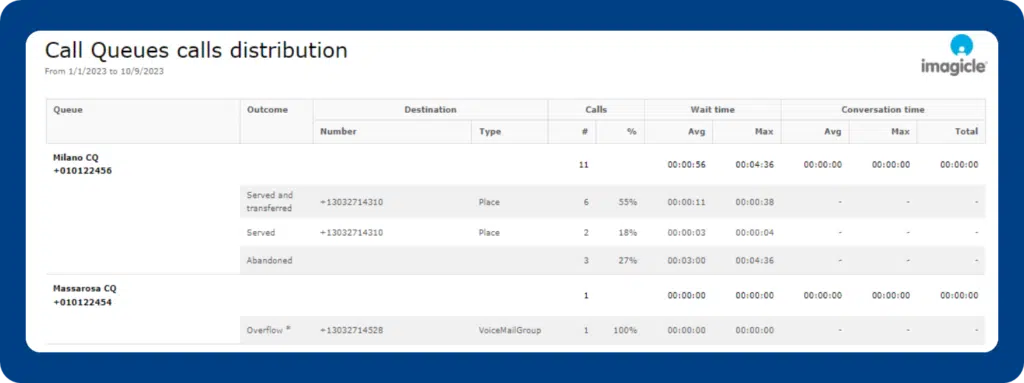Click Milano CQ average wait 00:00:56
The image size is (1024, 383).
[x=686, y=165]
